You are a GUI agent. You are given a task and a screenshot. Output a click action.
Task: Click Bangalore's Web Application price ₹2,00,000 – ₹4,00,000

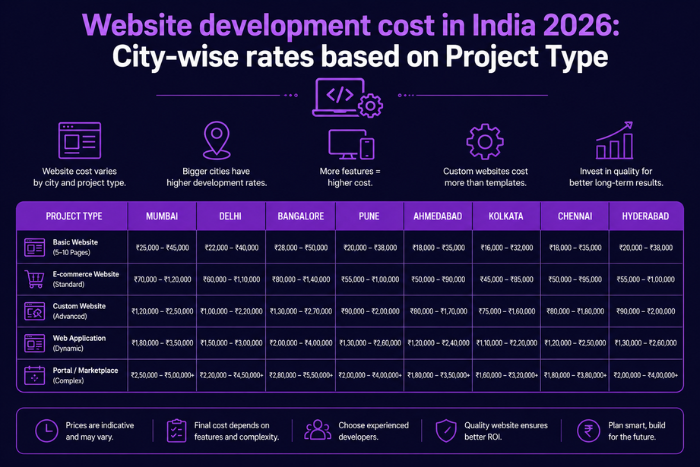301,343
